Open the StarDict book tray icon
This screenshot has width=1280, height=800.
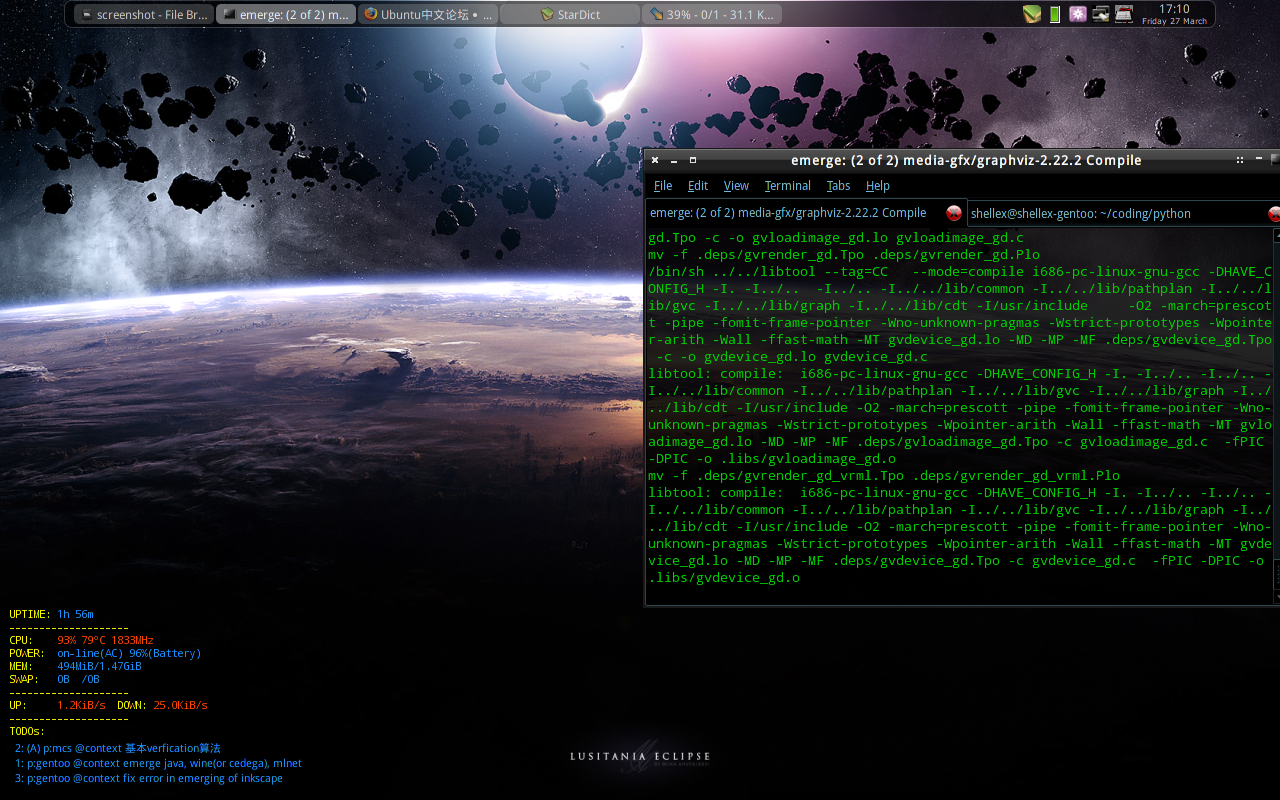click(x=1032, y=14)
